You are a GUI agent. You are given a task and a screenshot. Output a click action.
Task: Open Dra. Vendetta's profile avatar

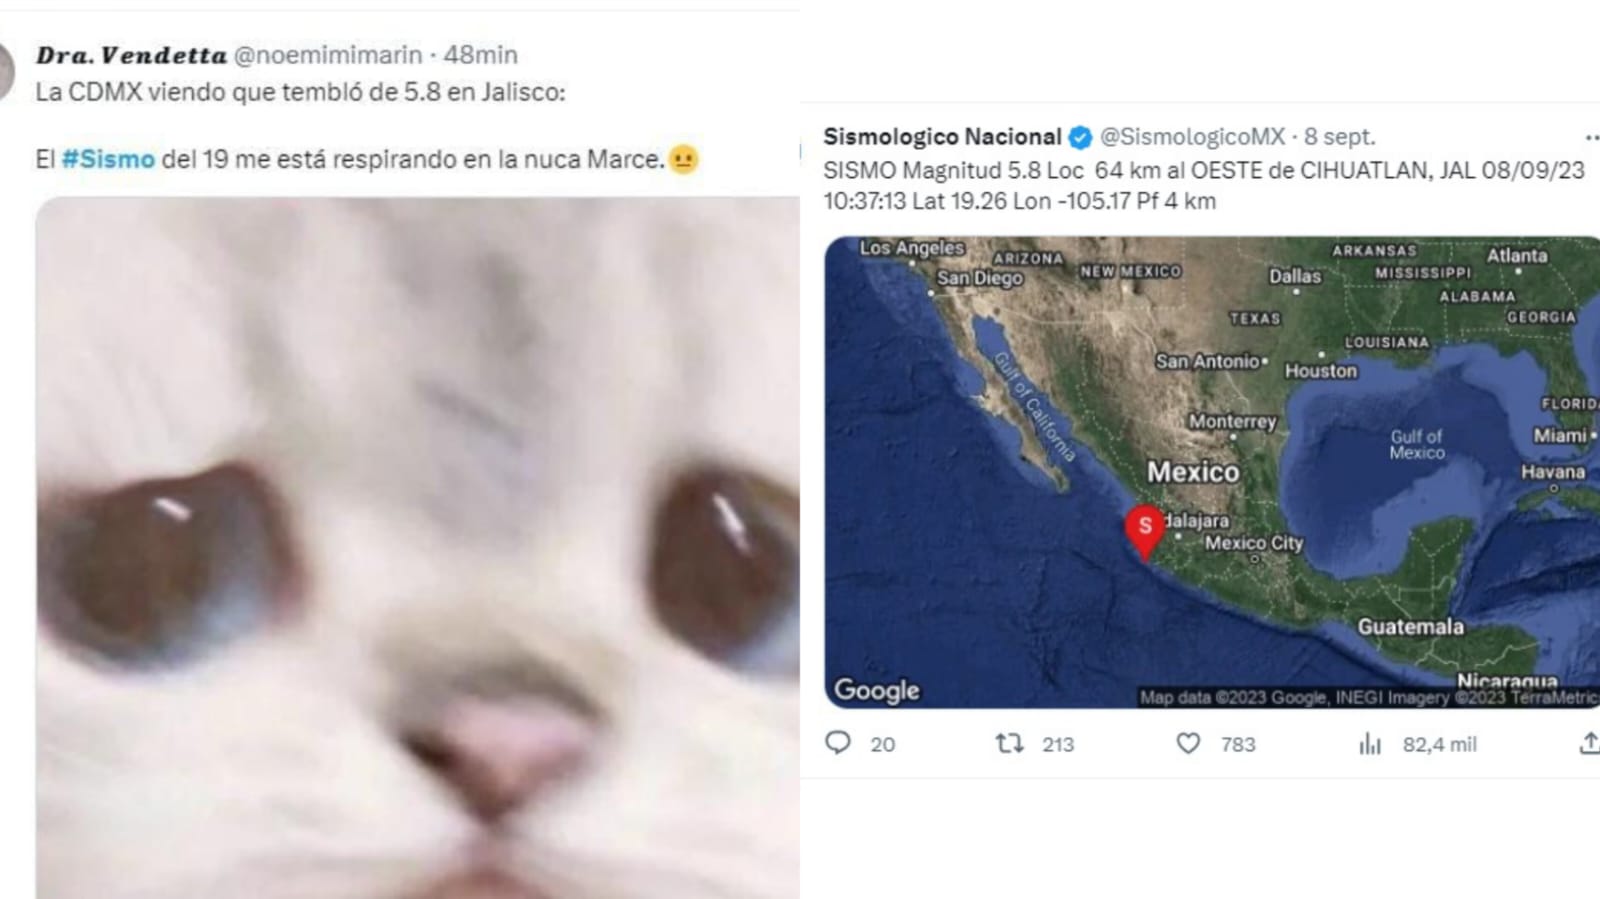[5, 72]
